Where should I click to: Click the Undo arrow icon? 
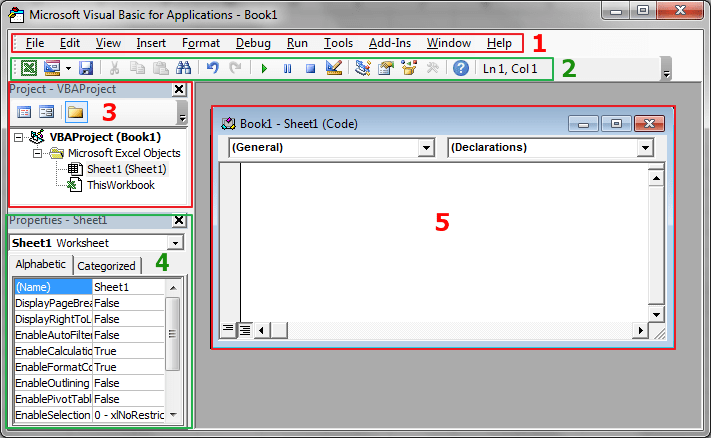pyautogui.click(x=212, y=68)
